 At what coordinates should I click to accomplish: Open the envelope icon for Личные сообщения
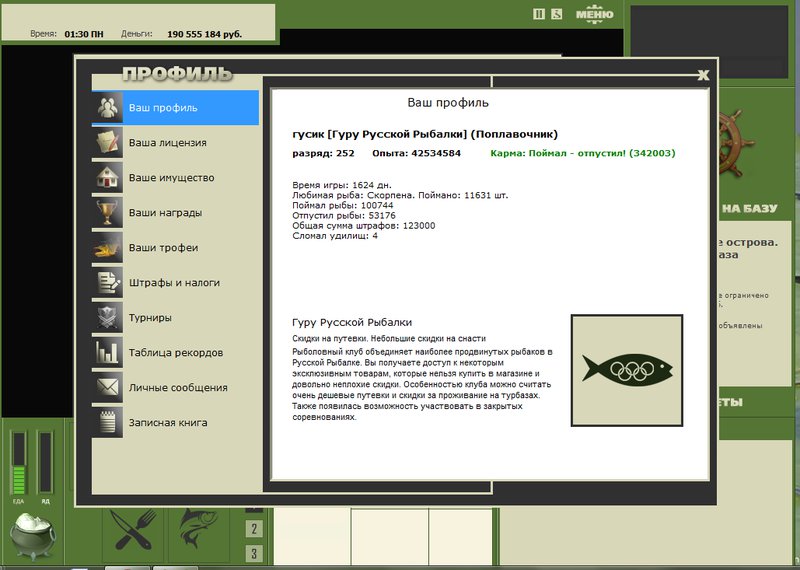click(108, 388)
